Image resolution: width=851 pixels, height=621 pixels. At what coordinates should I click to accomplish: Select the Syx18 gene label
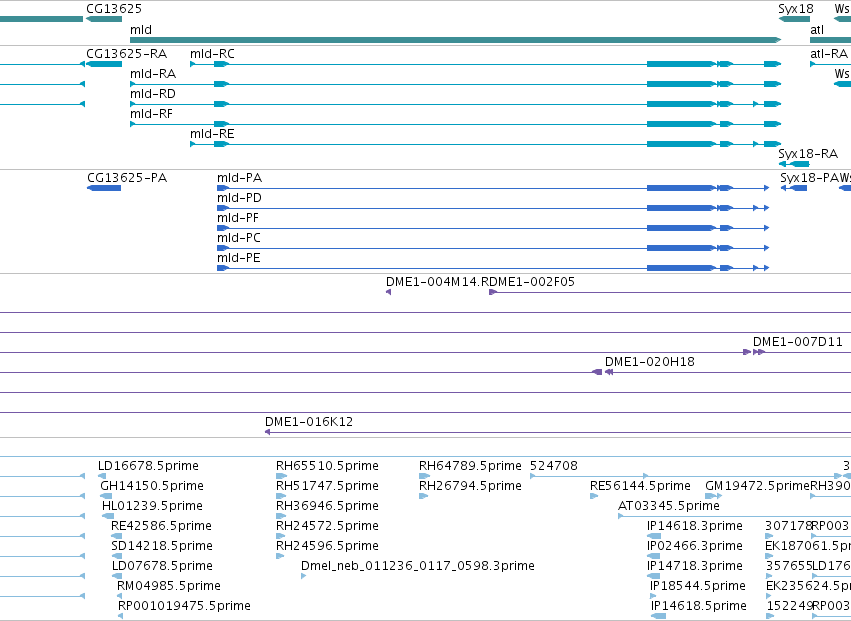[x=796, y=9]
